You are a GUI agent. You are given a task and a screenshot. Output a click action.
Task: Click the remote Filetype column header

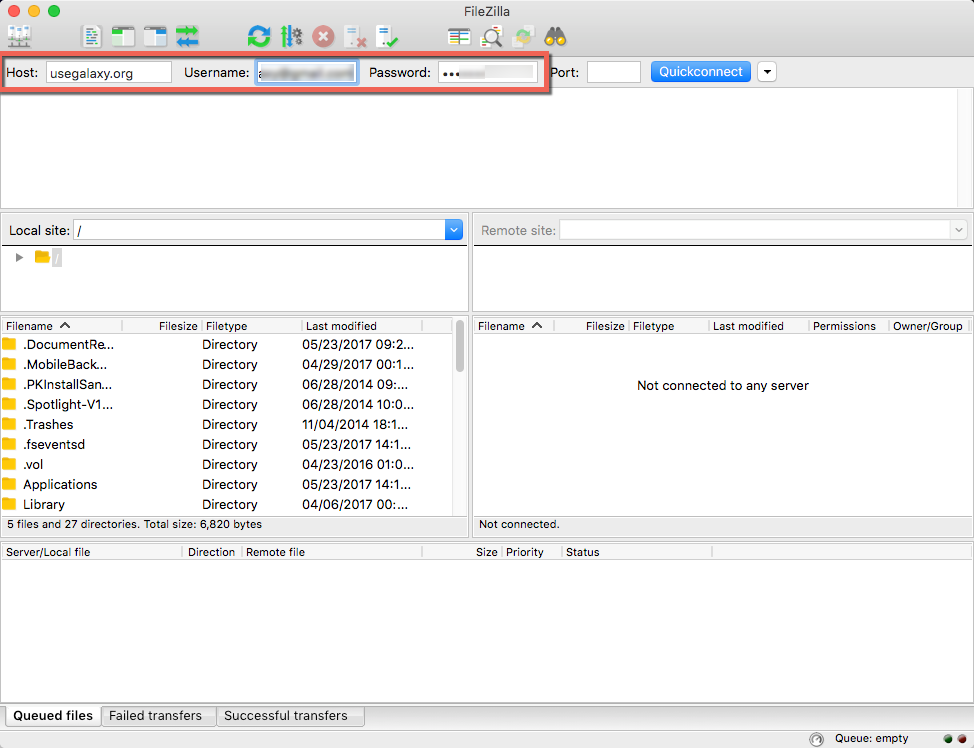669,326
